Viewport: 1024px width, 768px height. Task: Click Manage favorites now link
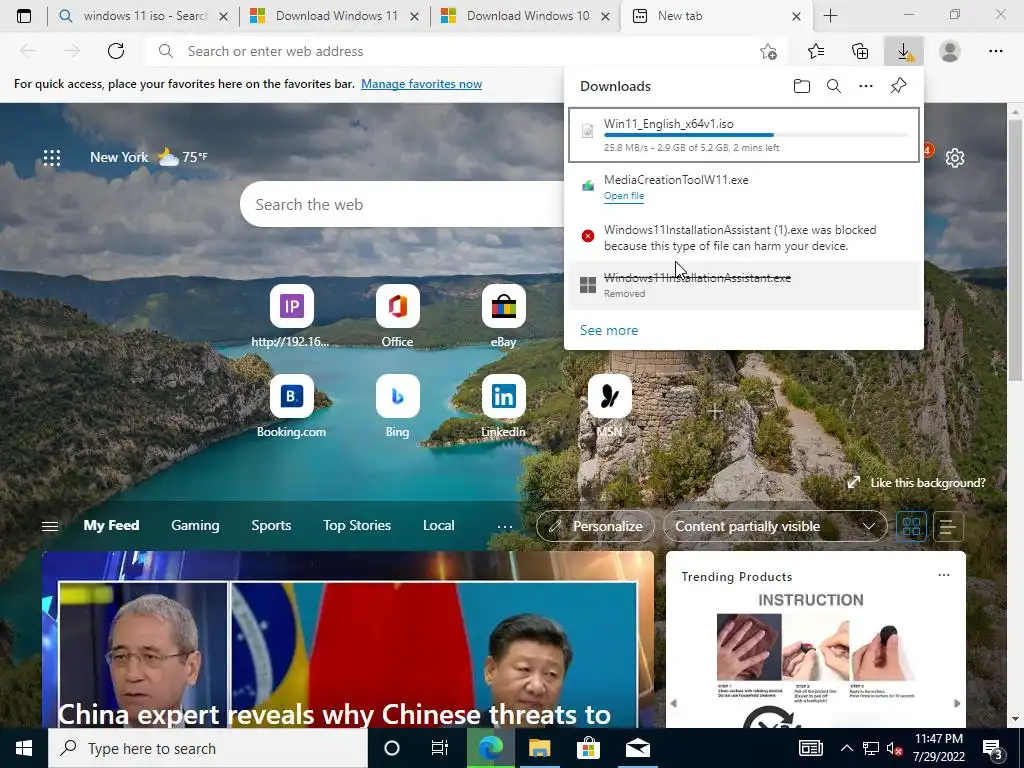[x=421, y=84]
